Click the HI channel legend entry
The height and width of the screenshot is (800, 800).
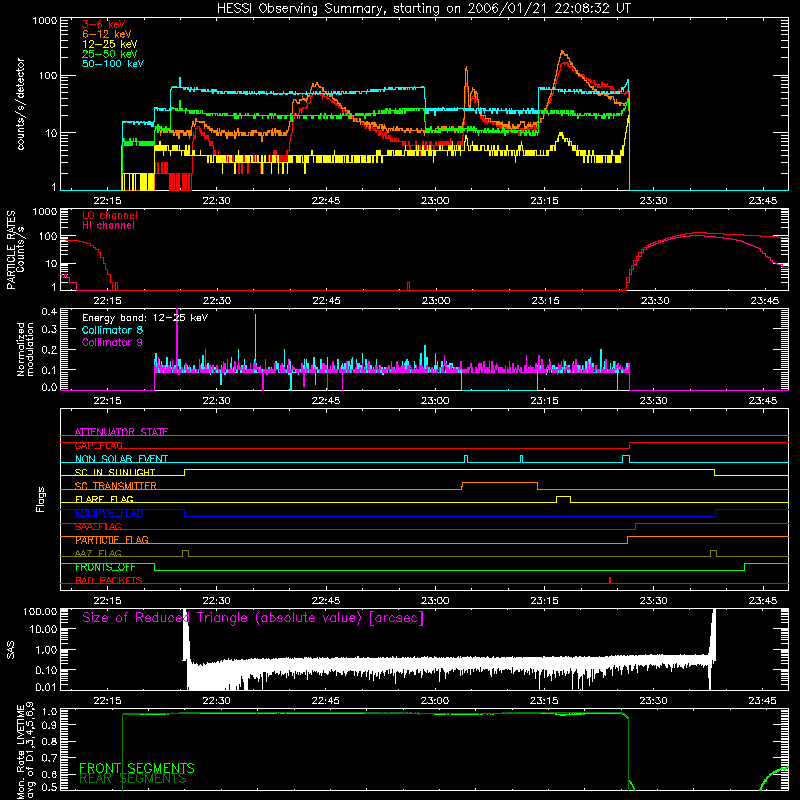tap(109, 225)
